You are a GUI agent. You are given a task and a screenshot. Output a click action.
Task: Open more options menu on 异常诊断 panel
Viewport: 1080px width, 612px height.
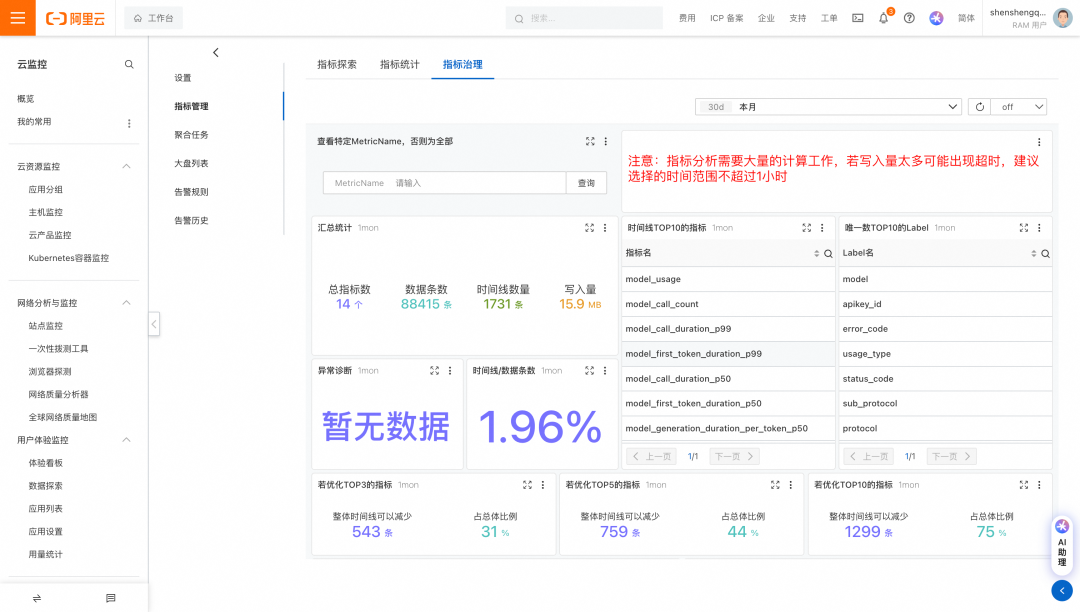pos(451,371)
